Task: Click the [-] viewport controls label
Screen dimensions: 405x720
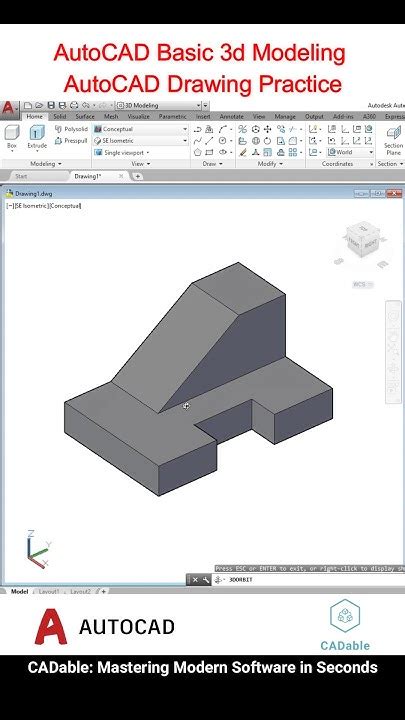Action: (x=10, y=206)
